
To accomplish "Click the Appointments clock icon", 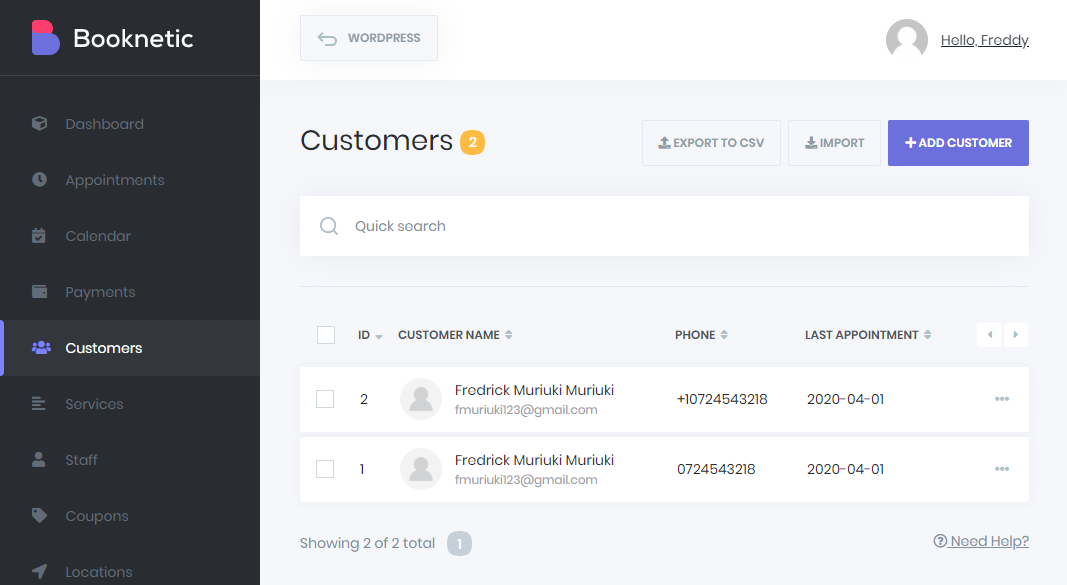I will coord(39,180).
